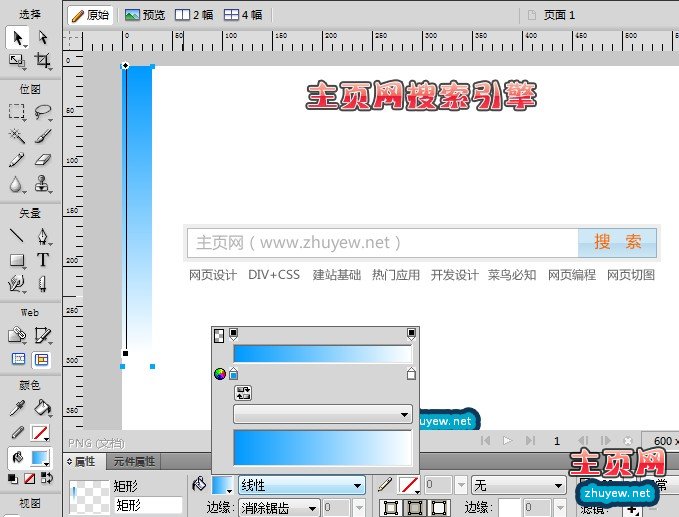
Task: Select the Line tool
Action: [x=17, y=236]
